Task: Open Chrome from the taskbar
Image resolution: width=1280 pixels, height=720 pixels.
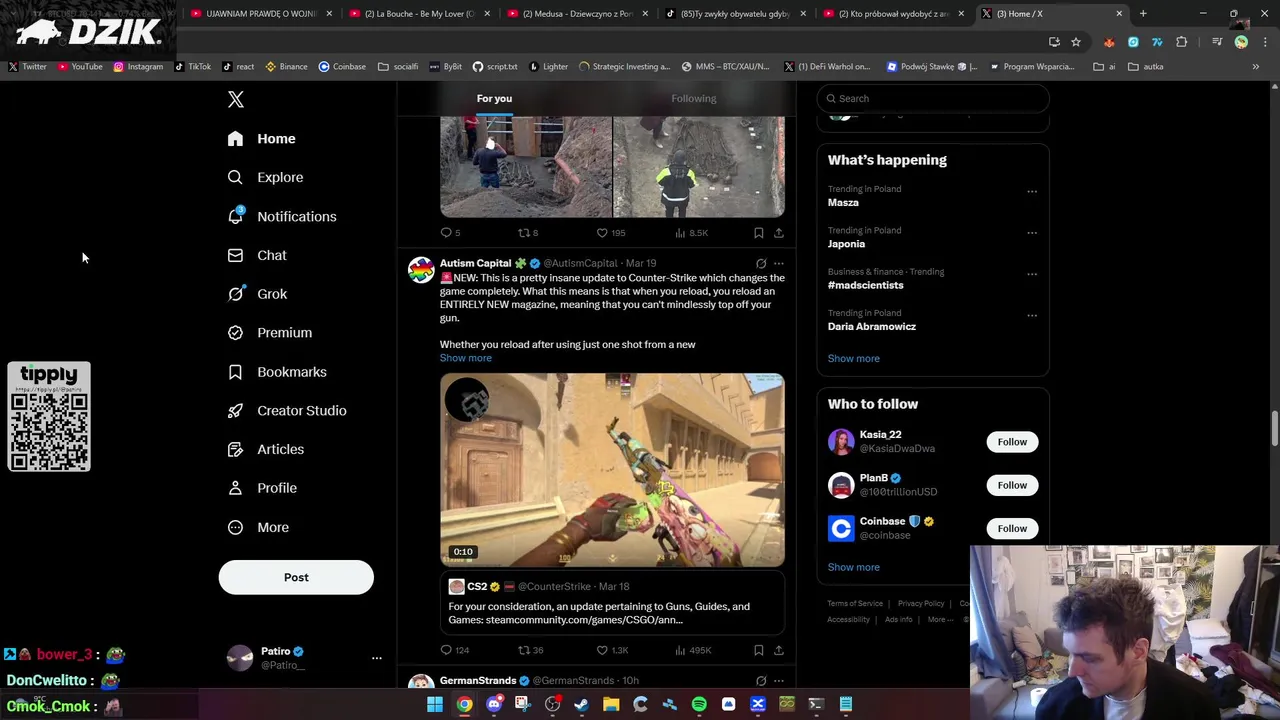Action: tap(464, 705)
